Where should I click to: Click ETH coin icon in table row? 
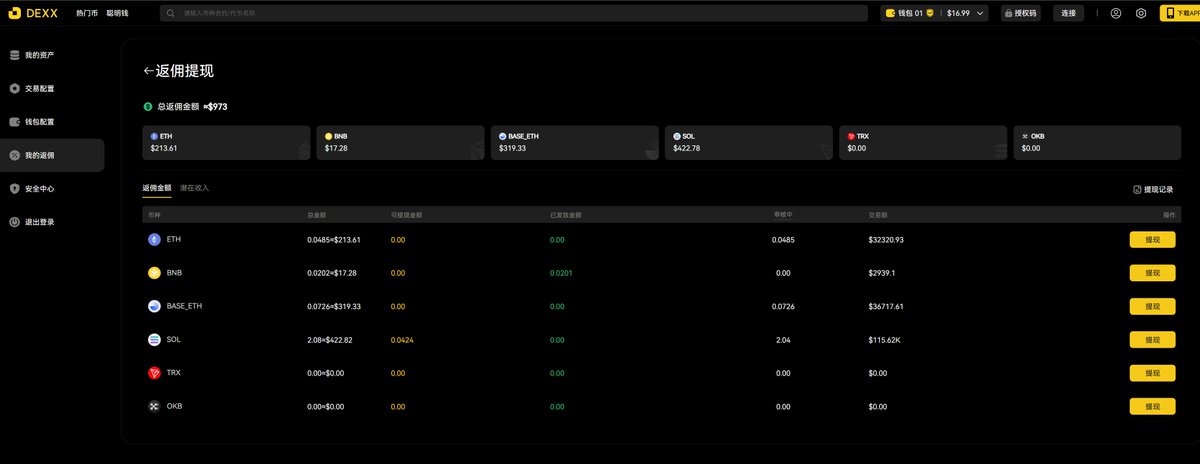154,239
